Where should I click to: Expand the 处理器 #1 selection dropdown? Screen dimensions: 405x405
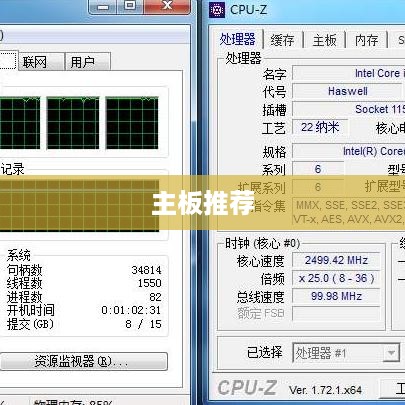point(391,353)
